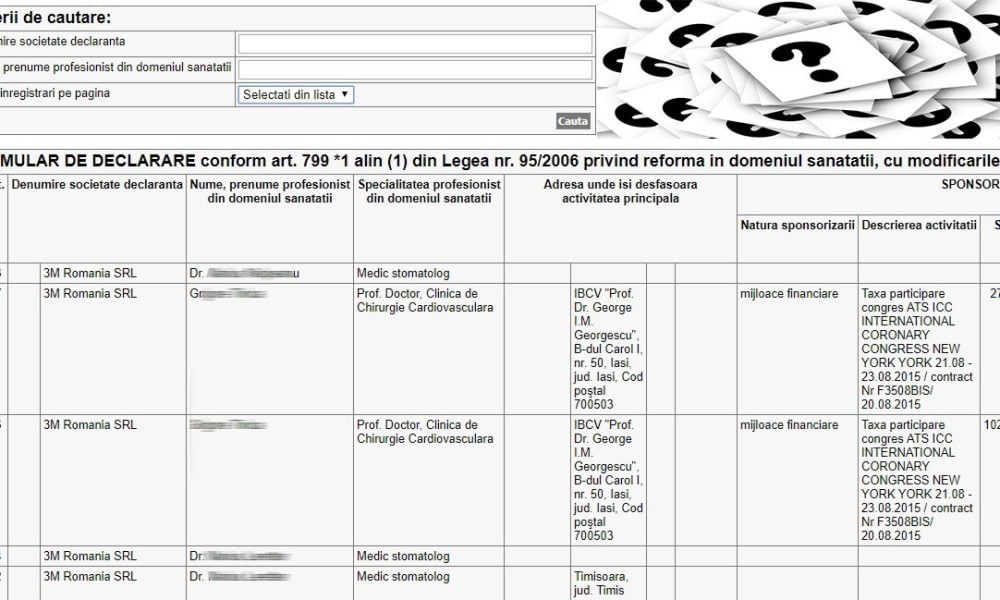The width and height of the screenshot is (1000, 600).
Task: Click the Cauta search button
Action: pyautogui.click(x=573, y=121)
